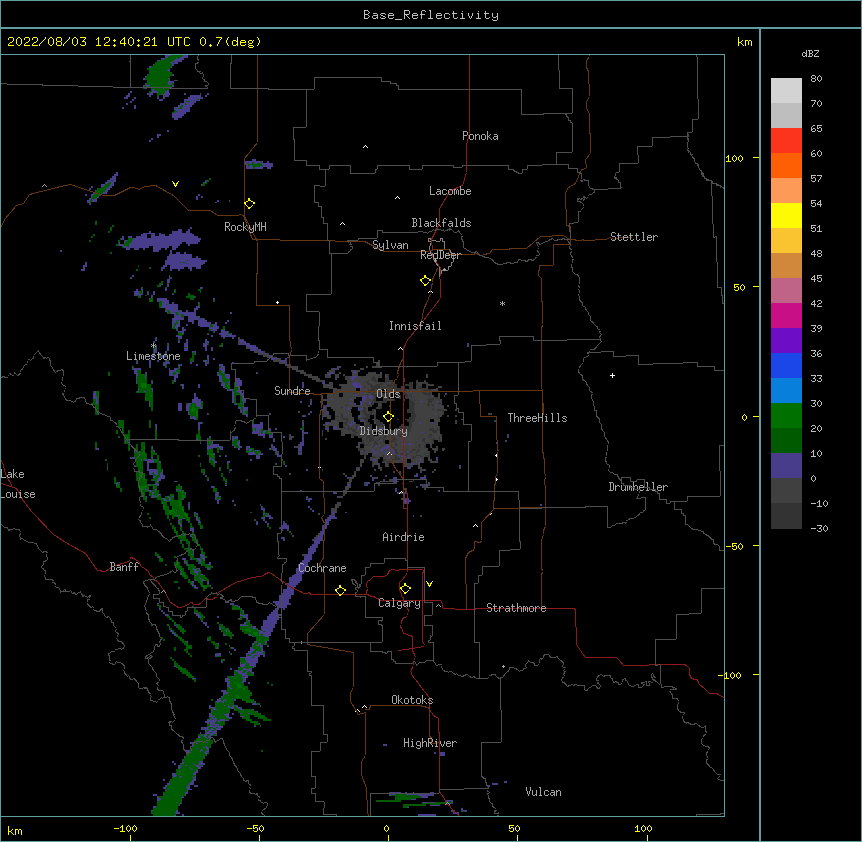Click the Vulcan town label

point(543,792)
